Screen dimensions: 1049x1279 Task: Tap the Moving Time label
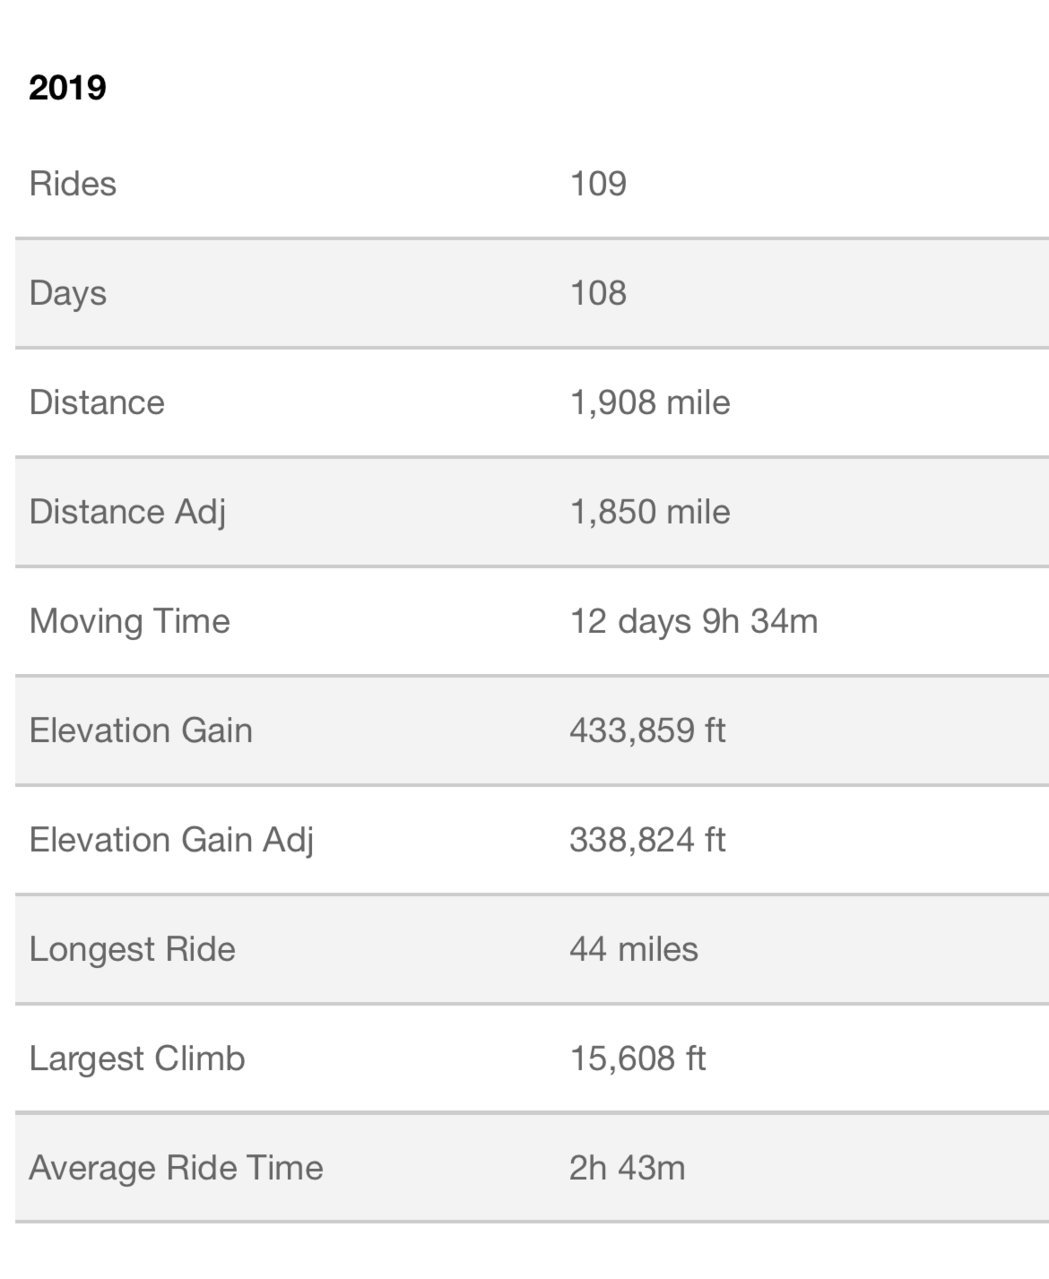point(130,621)
